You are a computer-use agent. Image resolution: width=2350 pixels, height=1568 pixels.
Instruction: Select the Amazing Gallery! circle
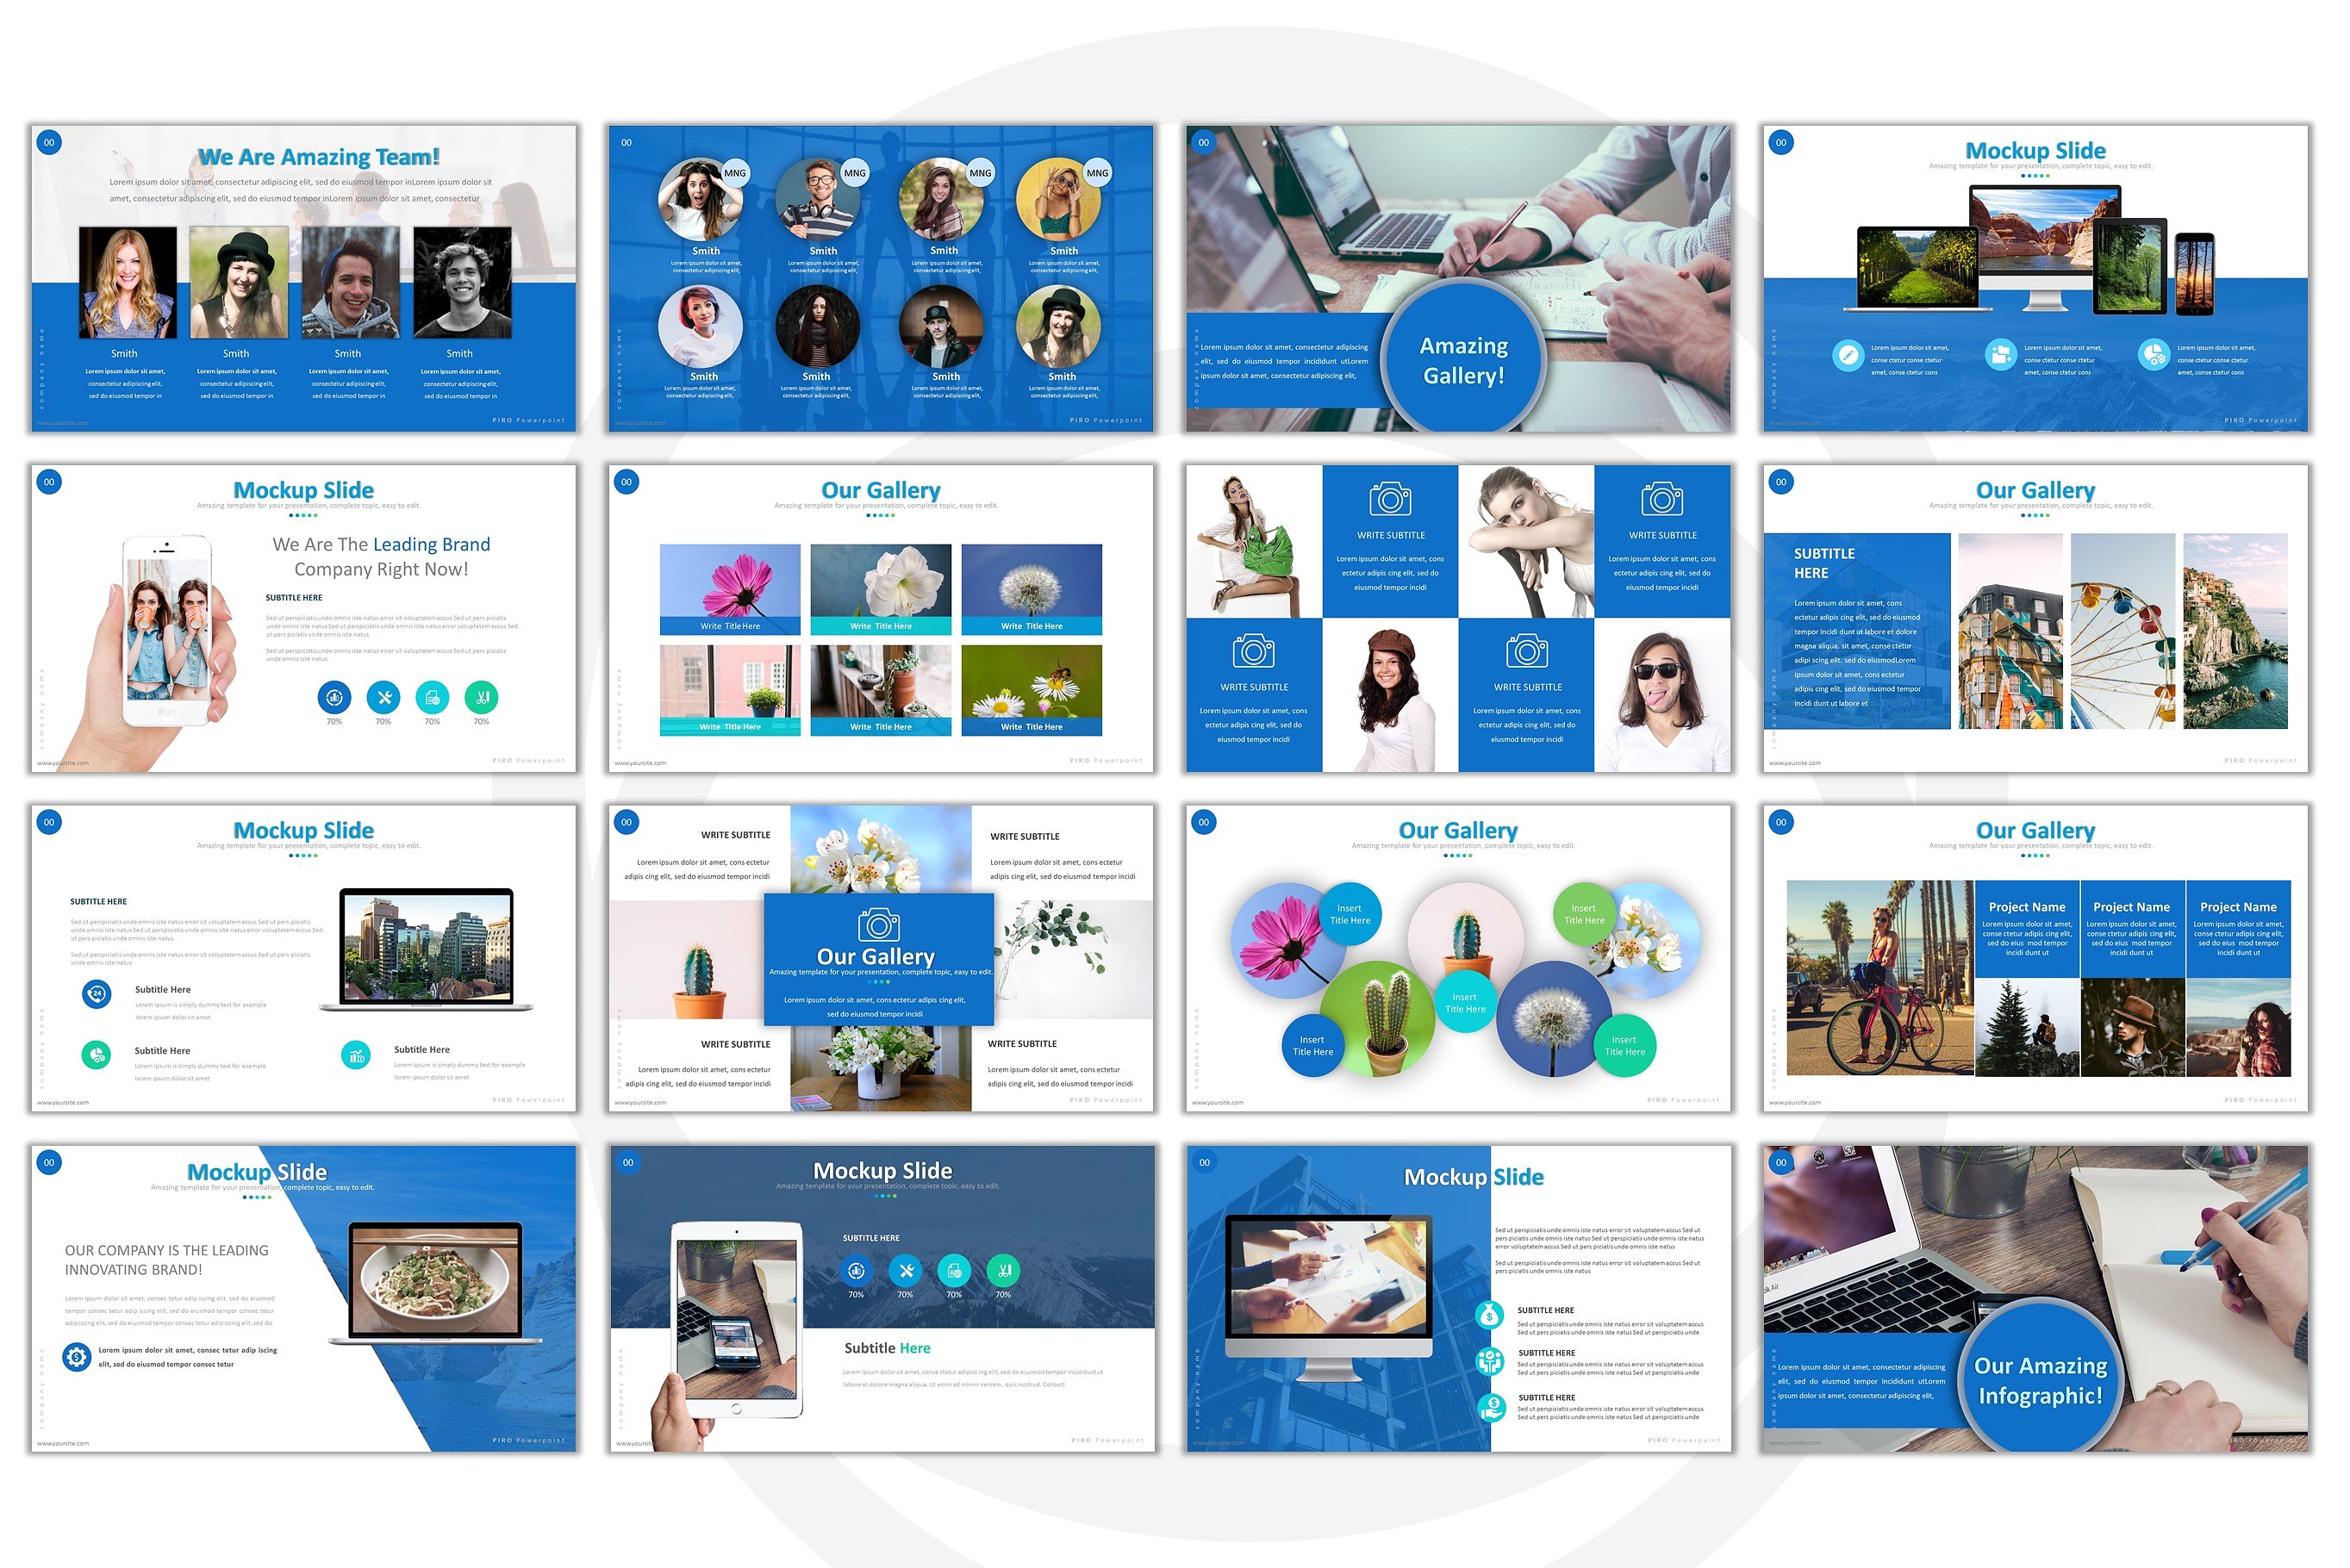click(x=1463, y=360)
